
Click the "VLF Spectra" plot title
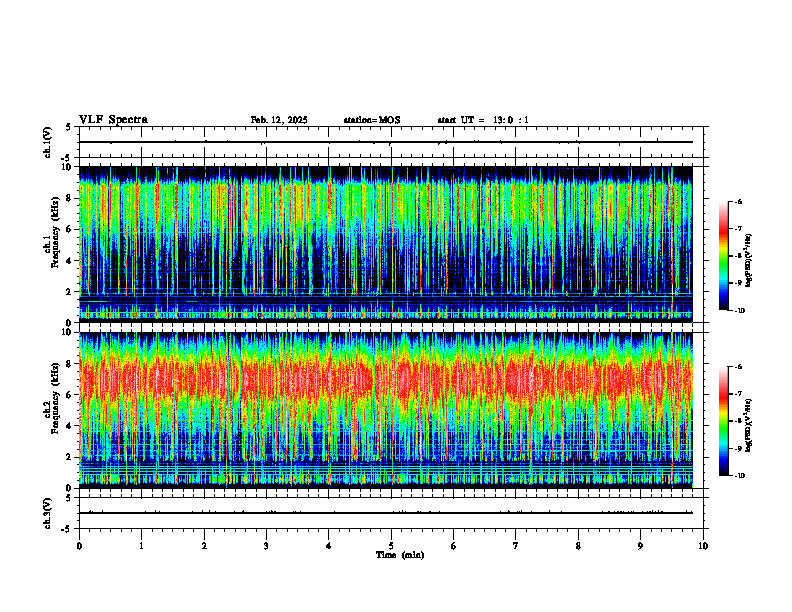113,120
